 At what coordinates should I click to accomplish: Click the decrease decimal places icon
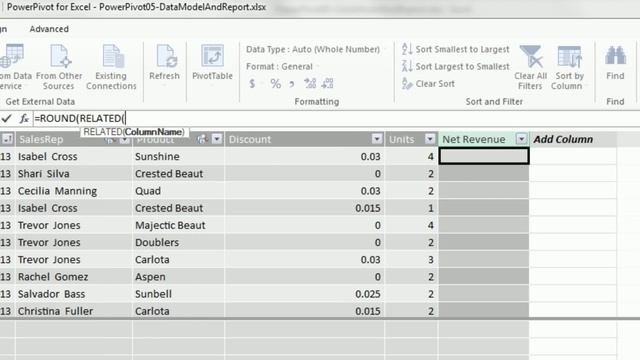tap(327, 83)
